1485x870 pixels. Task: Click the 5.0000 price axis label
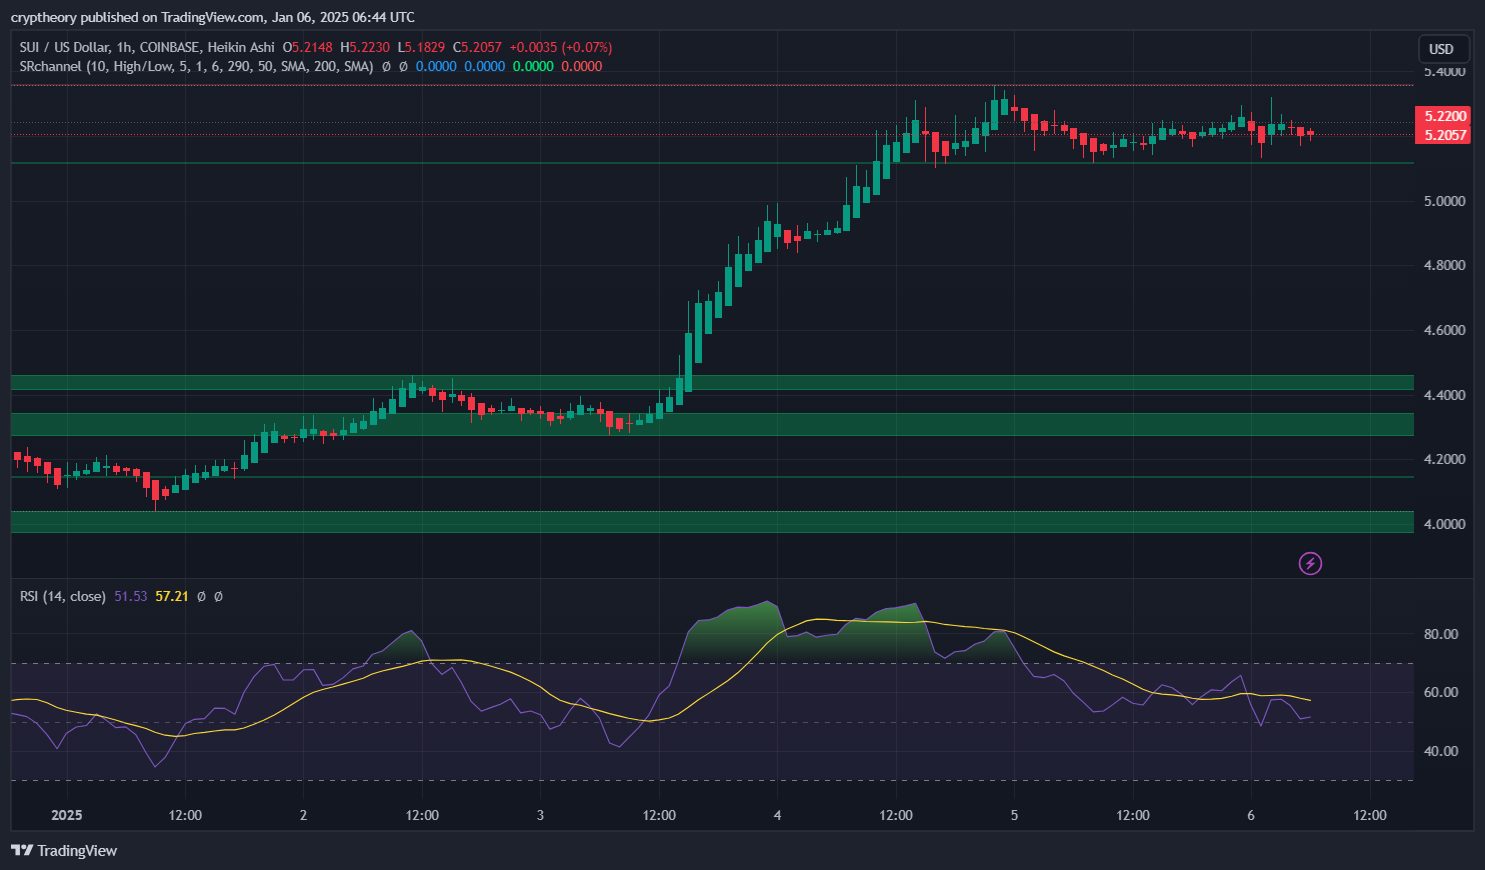point(1444,201)
